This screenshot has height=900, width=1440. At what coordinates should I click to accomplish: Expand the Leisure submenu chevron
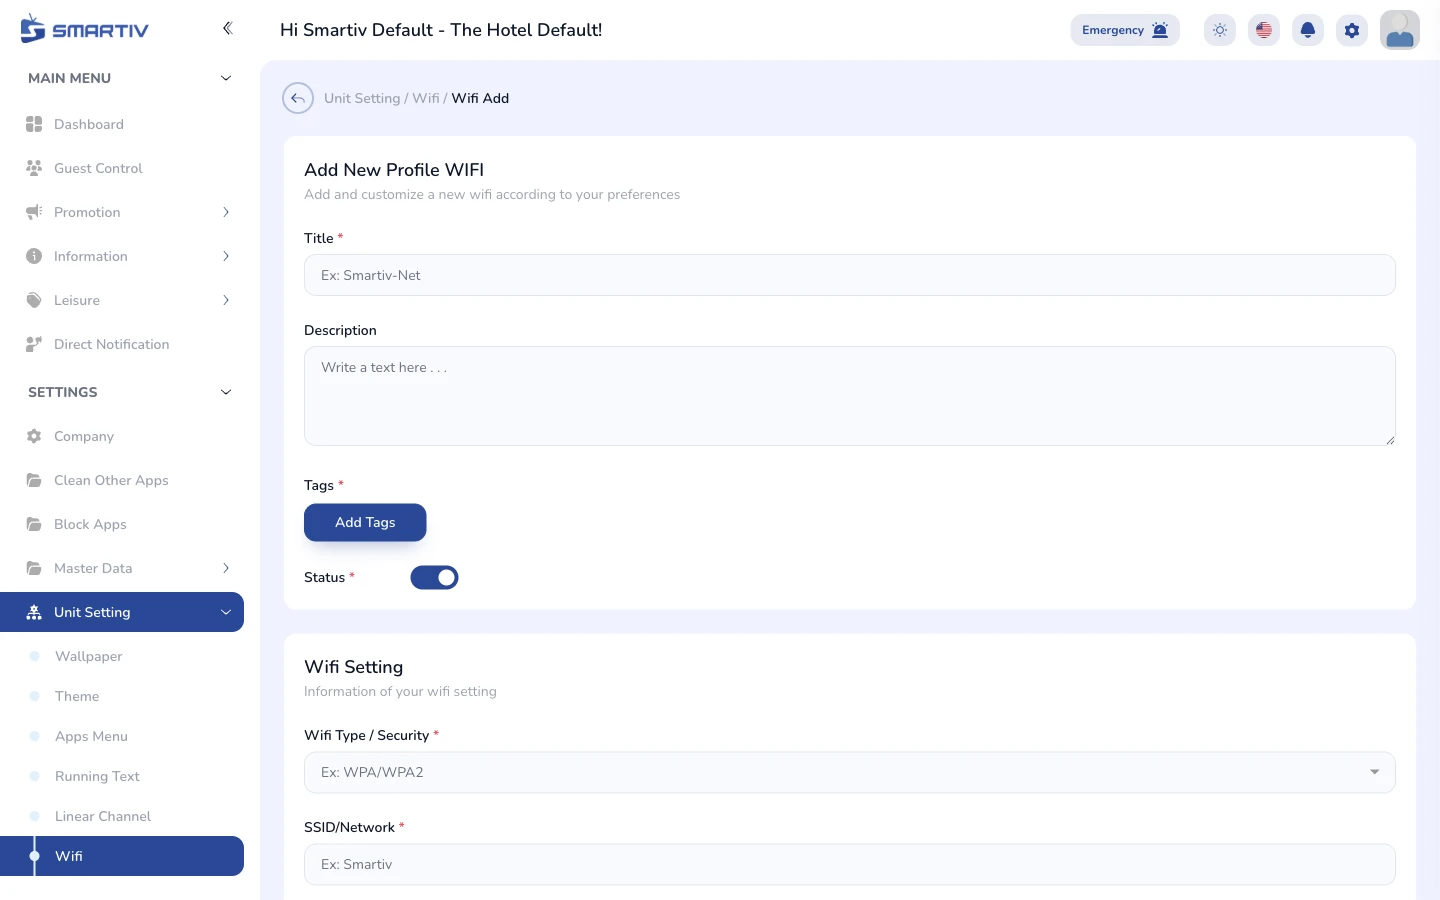coord(226,300)
